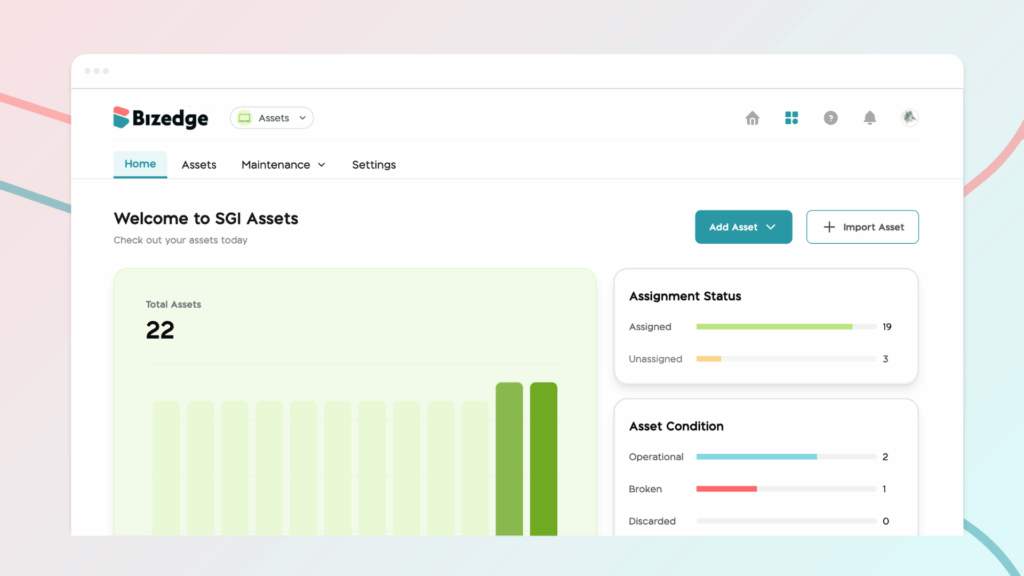Image resolution: width=1024 pixels, height=576 pixels.
Task: Click the plus icon on Import Asset
Action: (829, 227)
